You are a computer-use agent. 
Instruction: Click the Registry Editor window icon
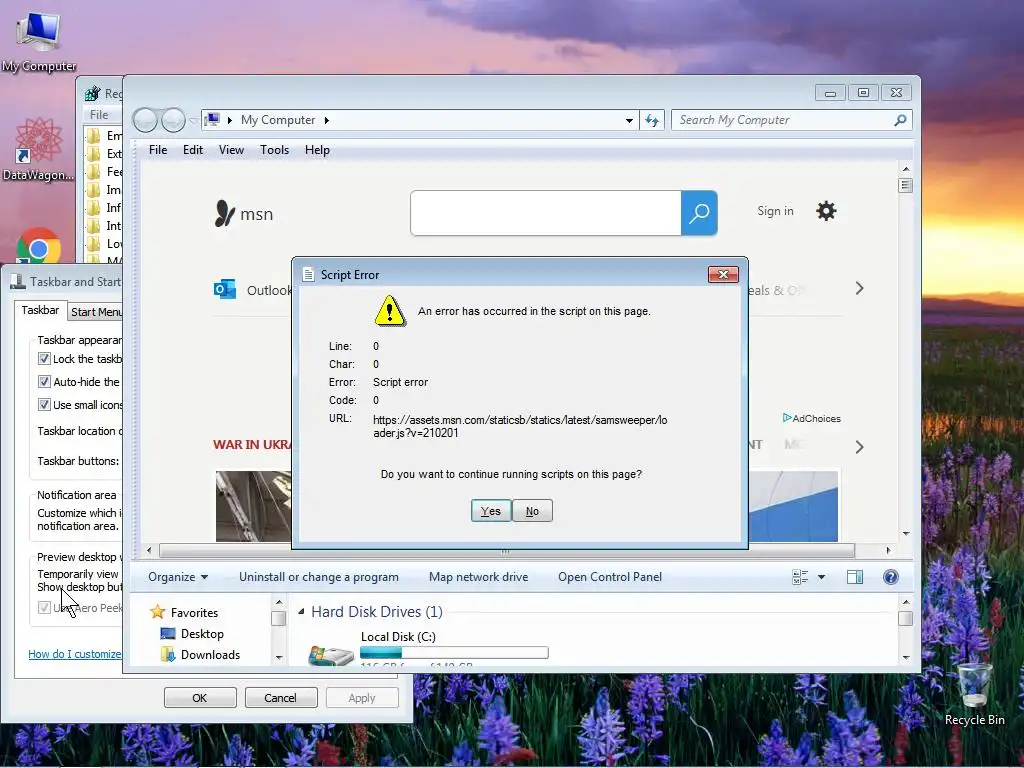[93, 93]
